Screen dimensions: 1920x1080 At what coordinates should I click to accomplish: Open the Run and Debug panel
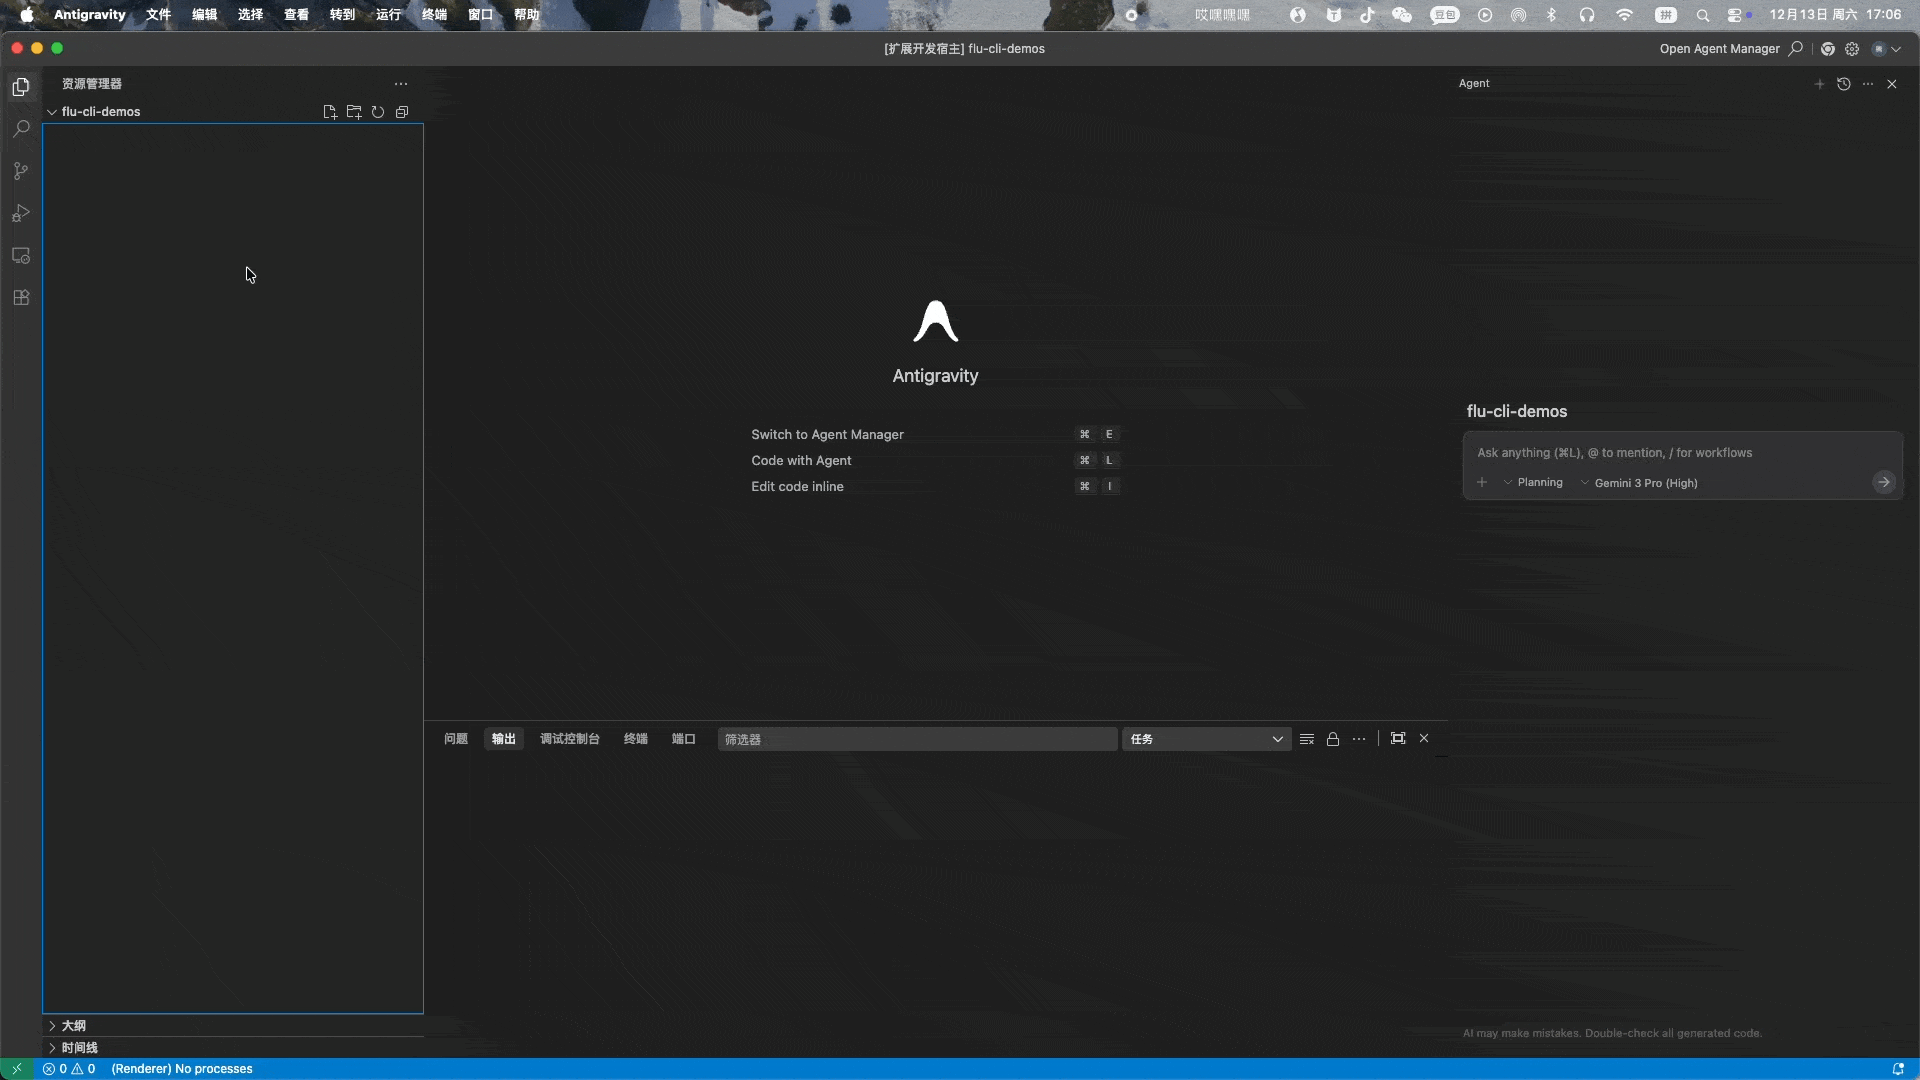pos(21,213)
